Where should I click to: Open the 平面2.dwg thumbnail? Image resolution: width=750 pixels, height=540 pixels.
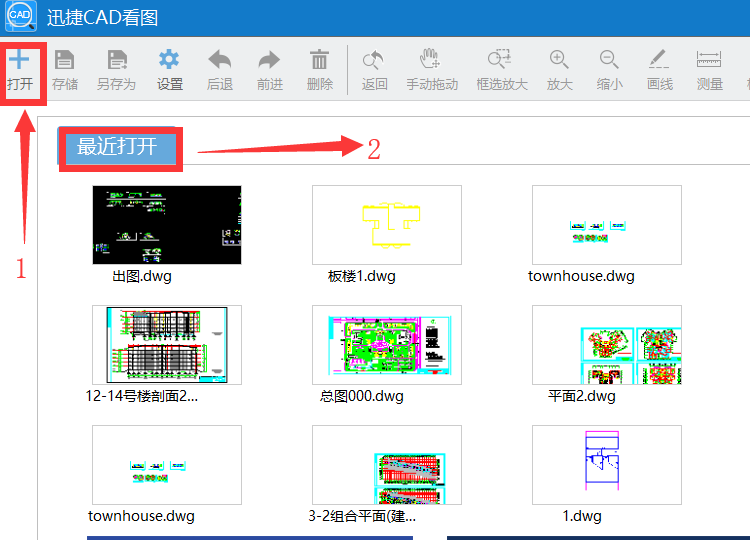(607, 345)
